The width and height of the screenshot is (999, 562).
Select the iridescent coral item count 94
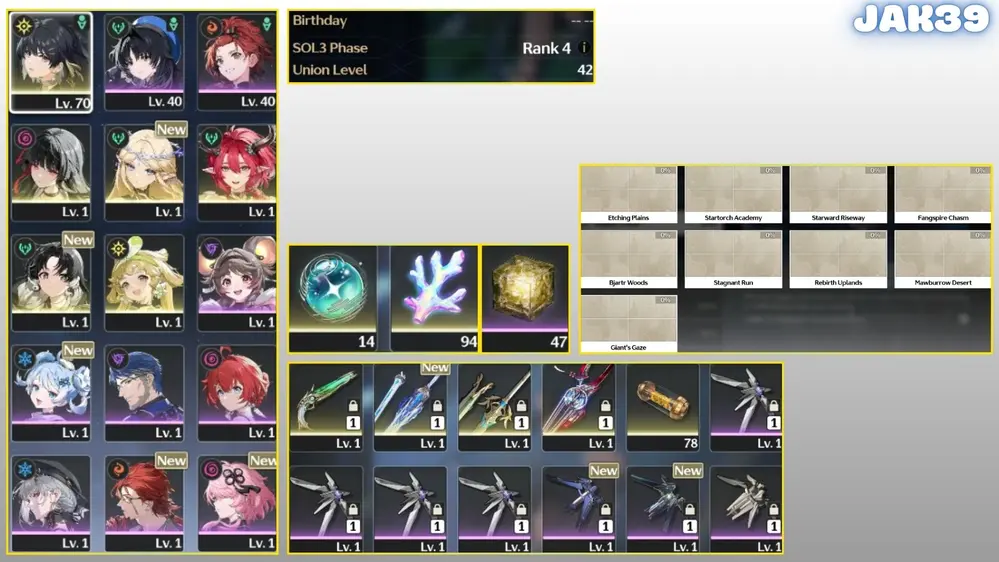[434, 299]
